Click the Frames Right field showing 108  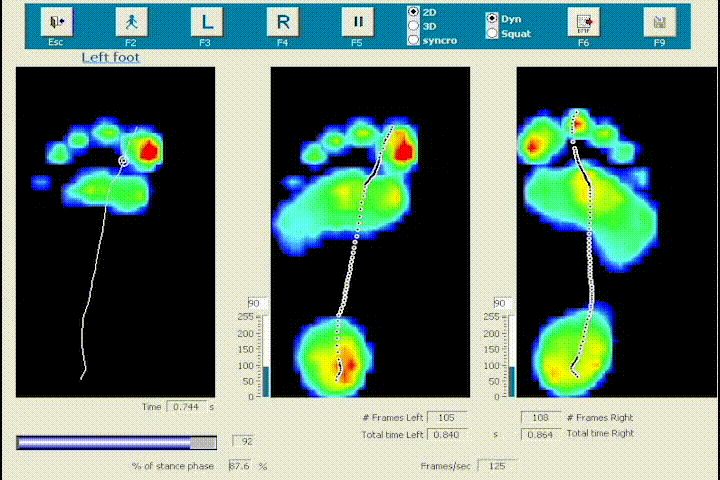(540, 418)
